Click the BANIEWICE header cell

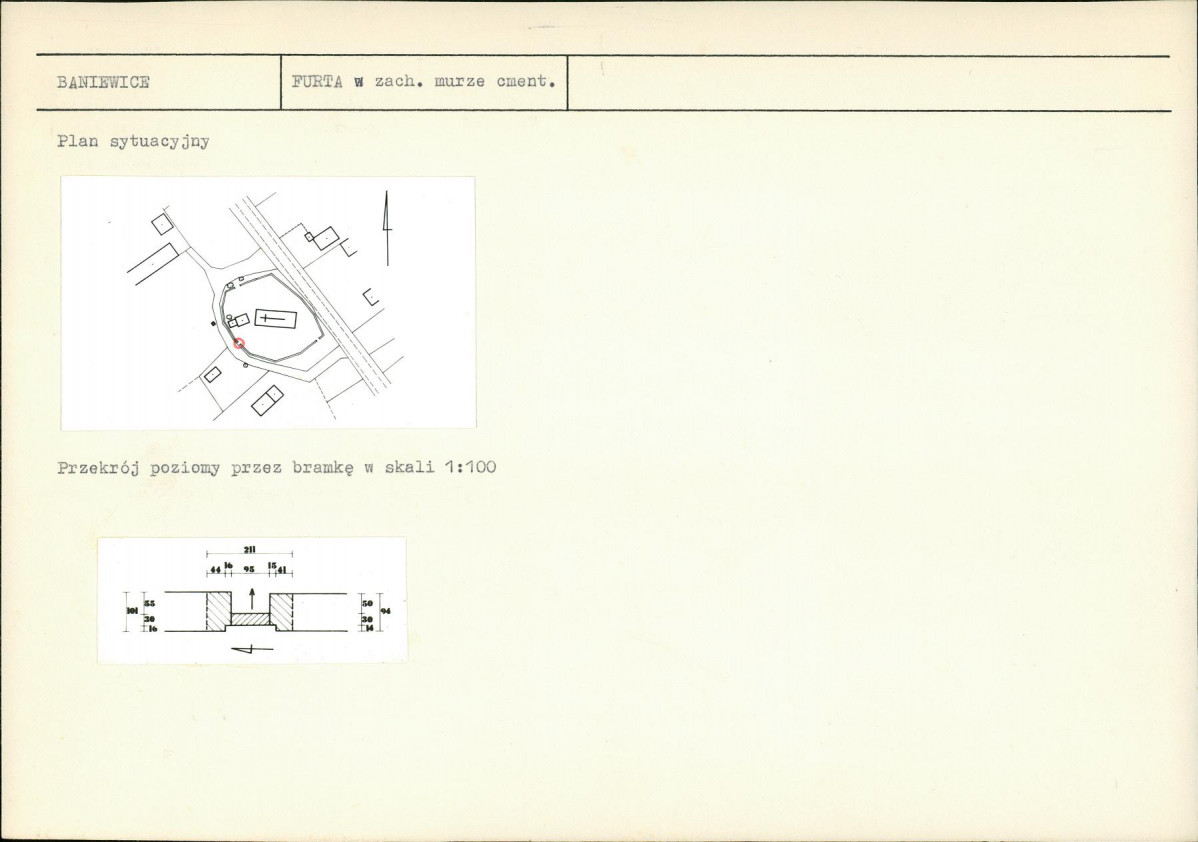tap(158, 83)
